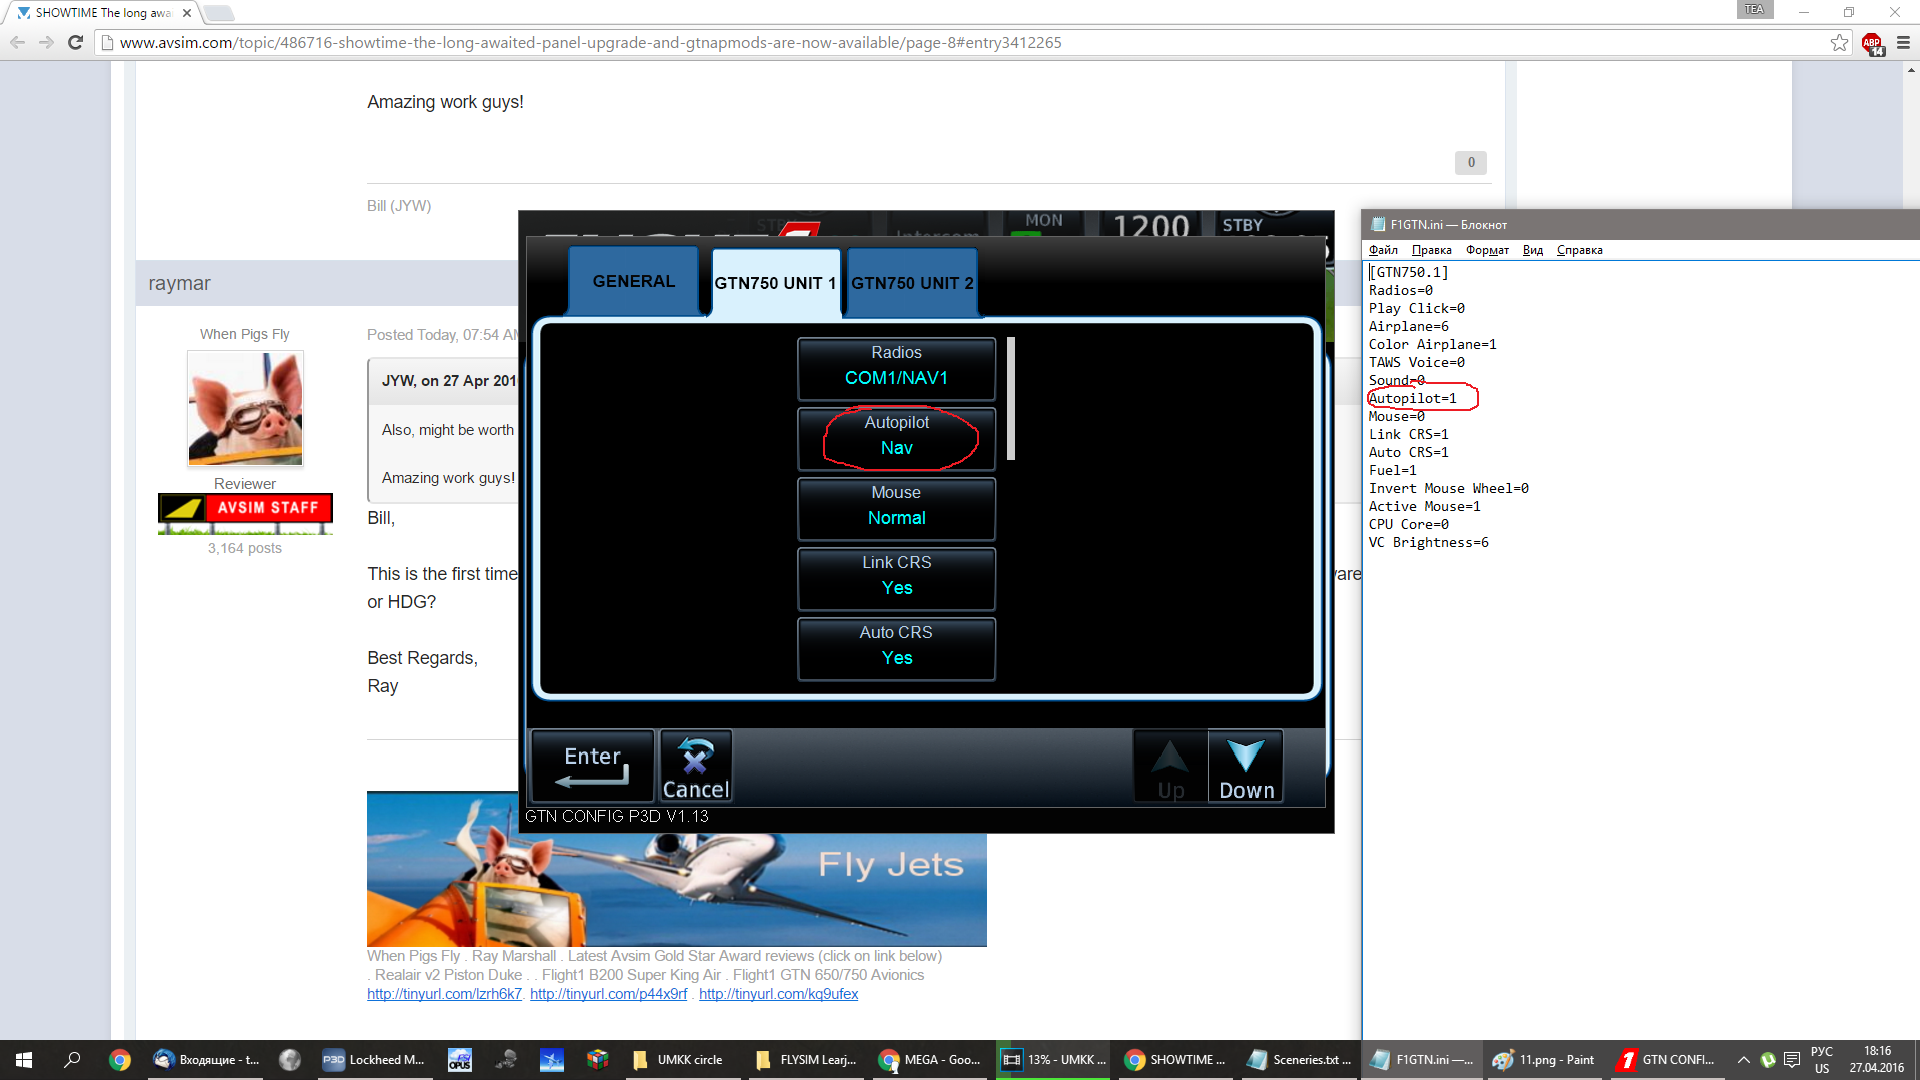Open the FLYSIM Learjet folder taskbar item
1920x1080 pixels.
click(x=806, y=1060)
